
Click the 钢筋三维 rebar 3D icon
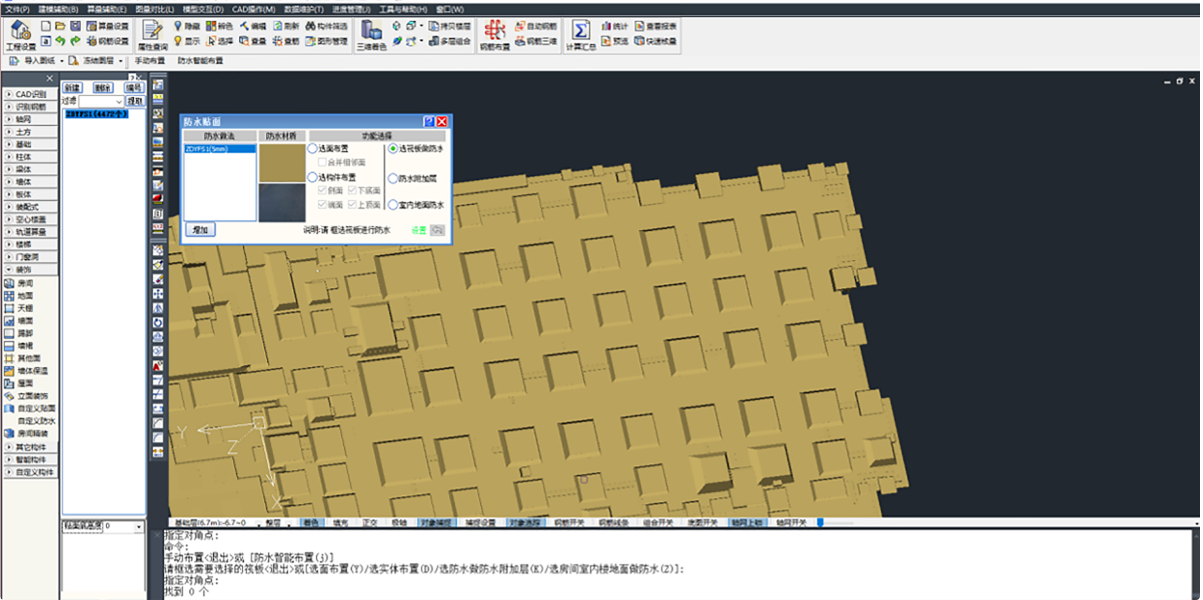(x=535, y=42)
